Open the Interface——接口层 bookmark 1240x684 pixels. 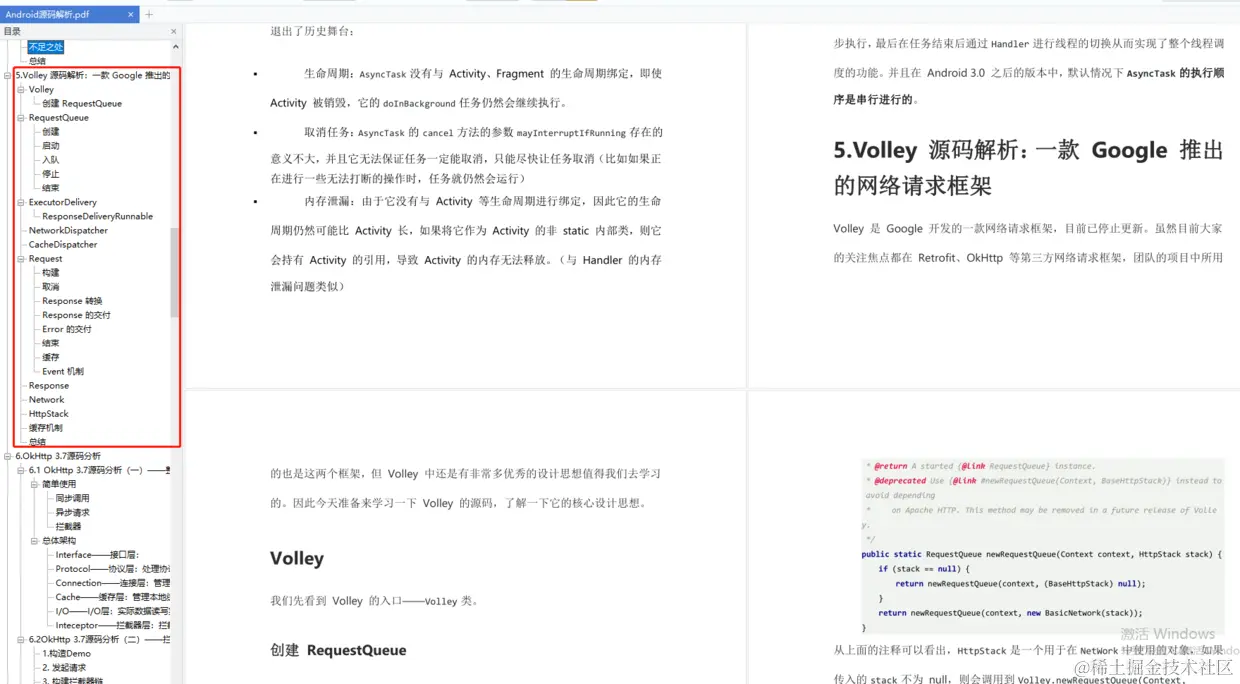[x=97, y=554]
